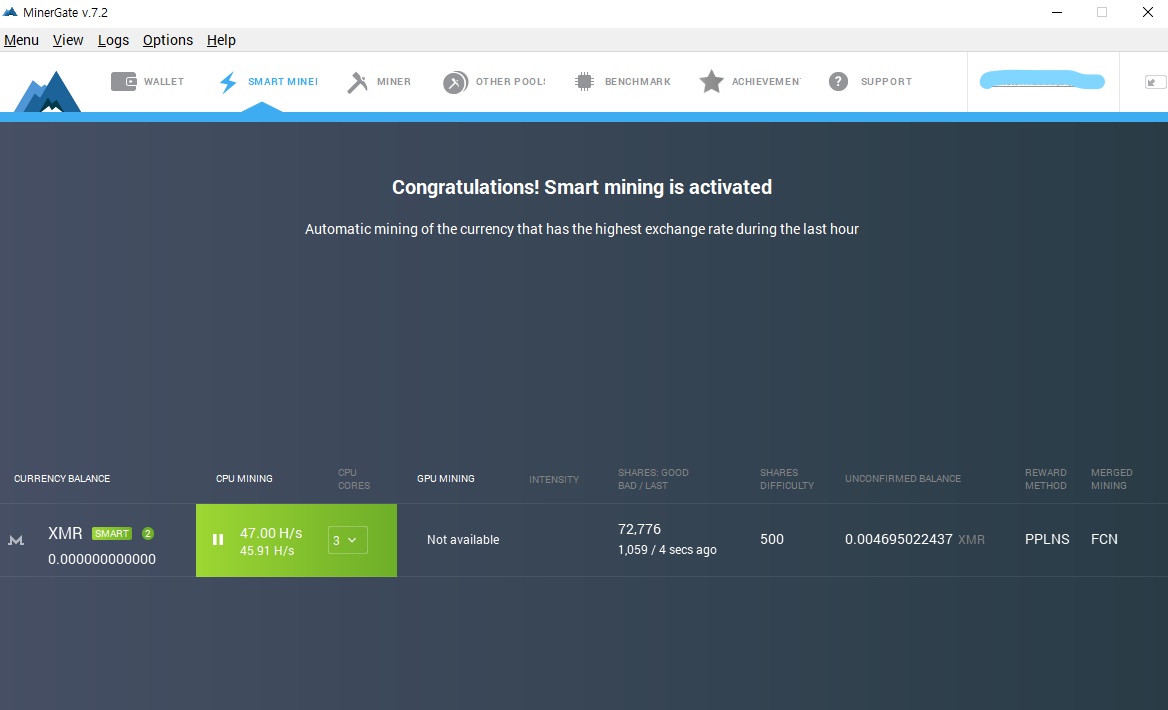The width and height of the screenshot is (1168, 710).
Task: Click the MERGED MINING column header
Action: click(x=1111, y=479)
